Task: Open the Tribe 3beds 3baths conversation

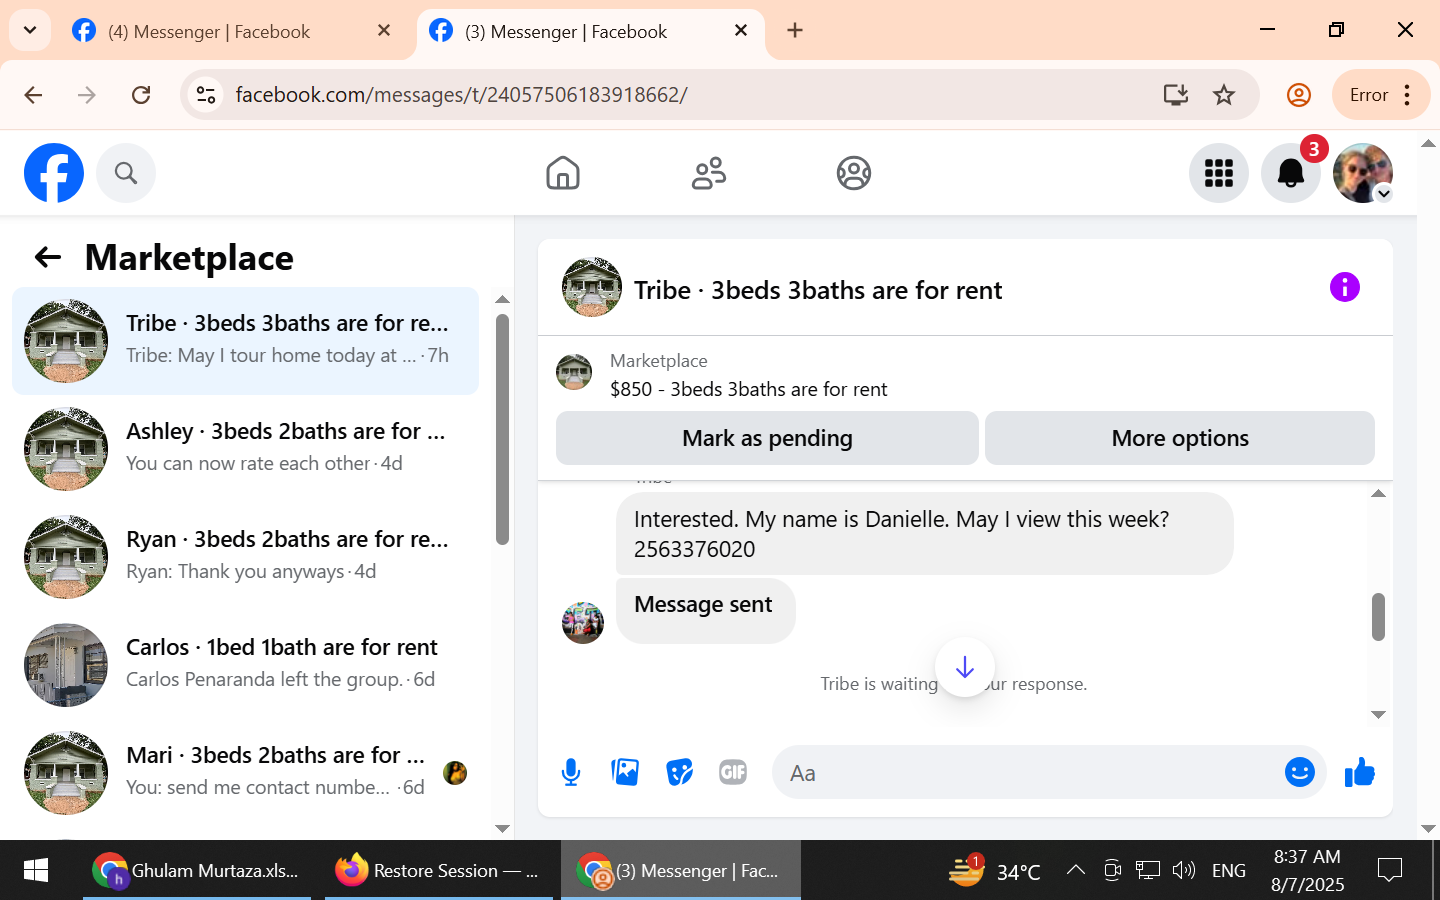Action: [x=245, y=341]
